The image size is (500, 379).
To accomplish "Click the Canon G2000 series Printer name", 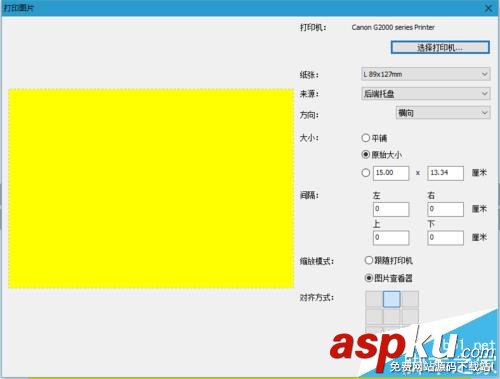I will point(393,27).
